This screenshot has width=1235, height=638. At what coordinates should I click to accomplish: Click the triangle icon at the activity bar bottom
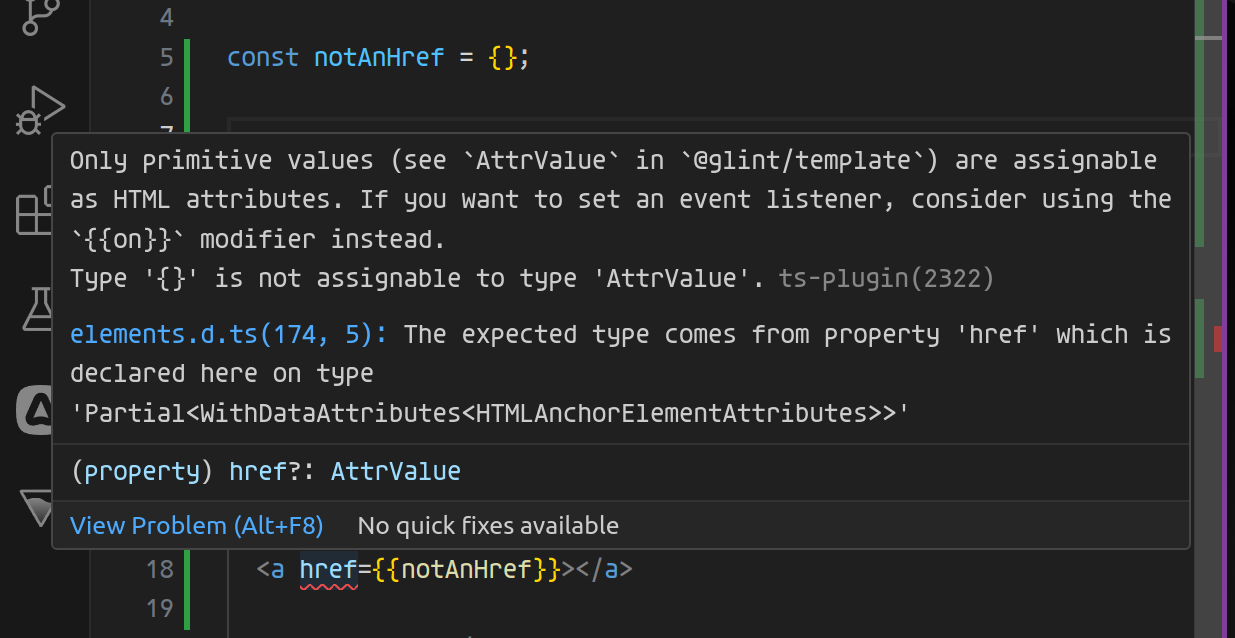click(x=35, y=510)
